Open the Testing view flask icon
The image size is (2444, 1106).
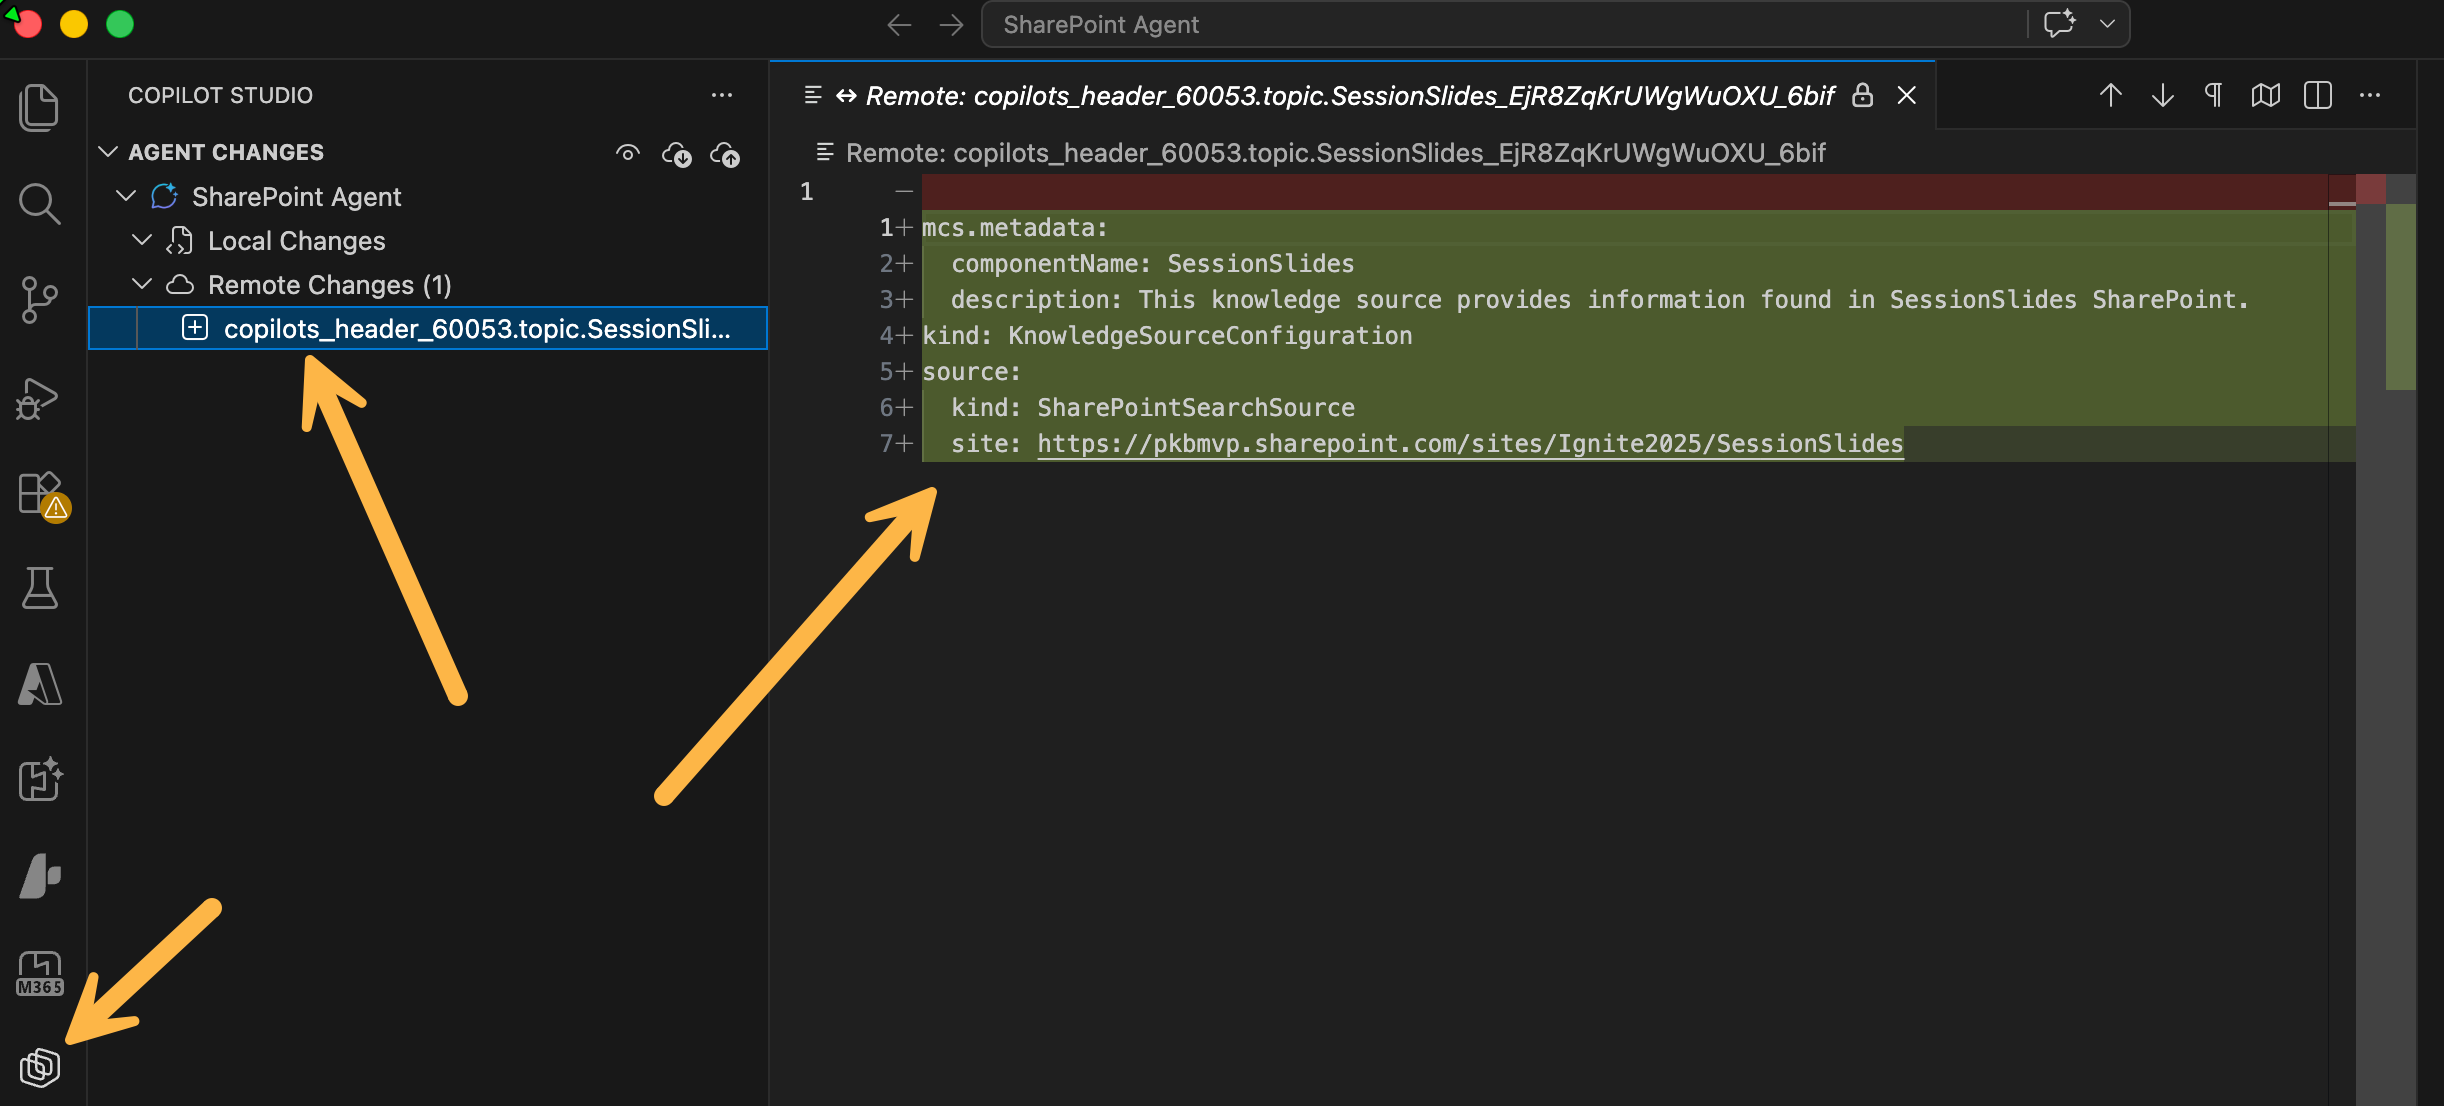tap(39, 588)
